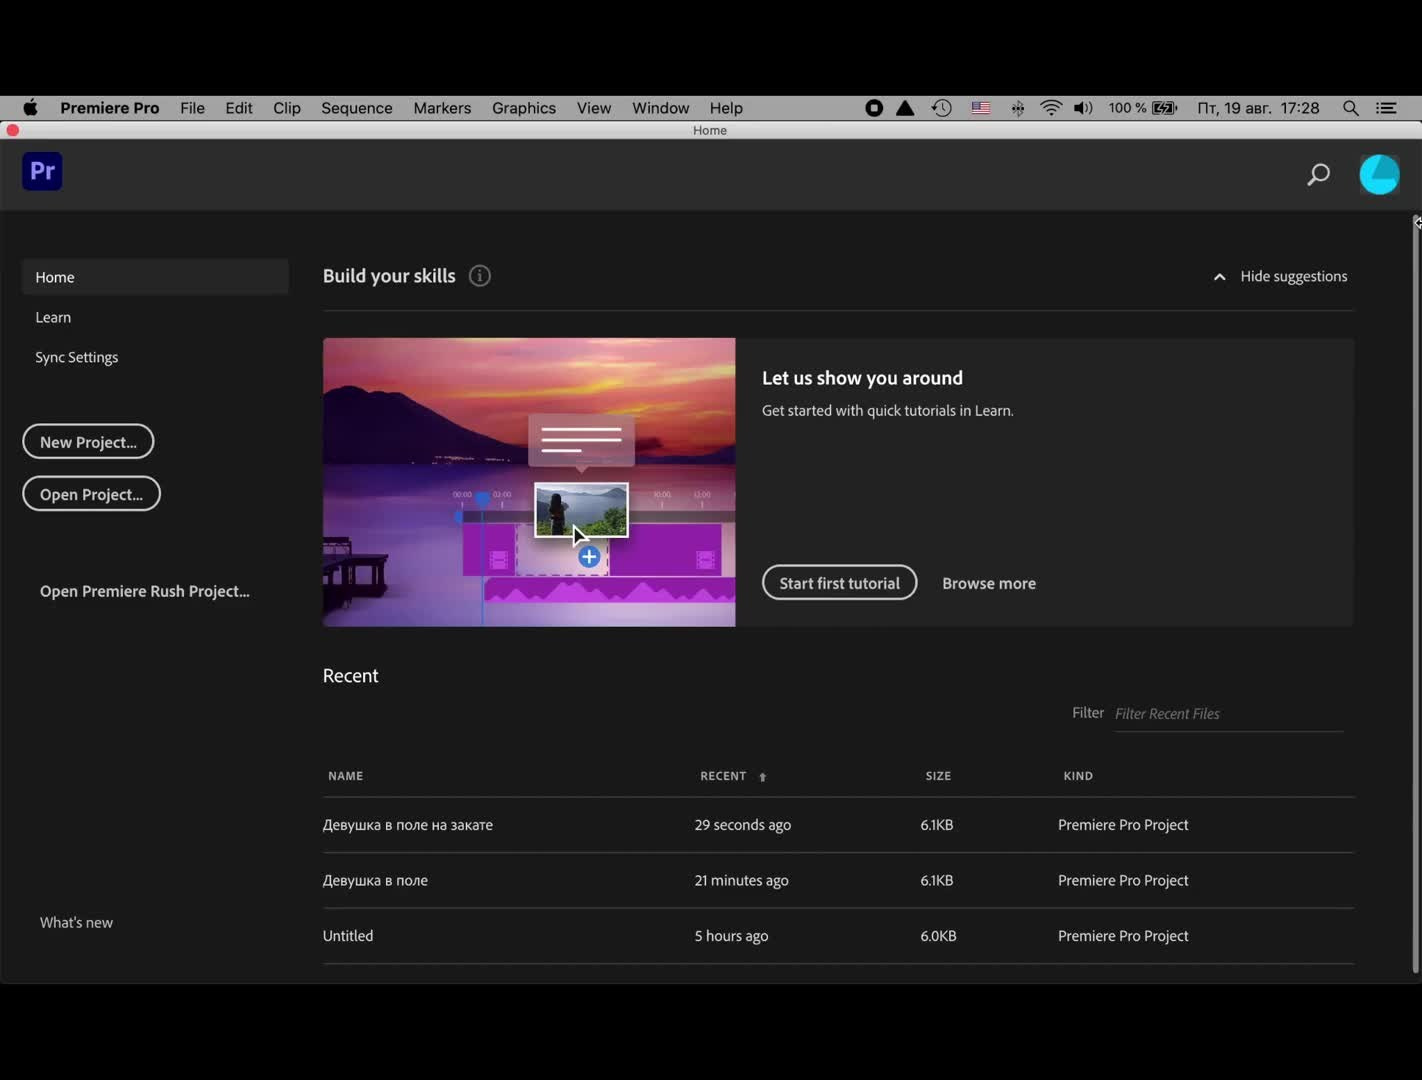
Task: Open Spotlight search in the menu bar
Action: click(1350, 108)
